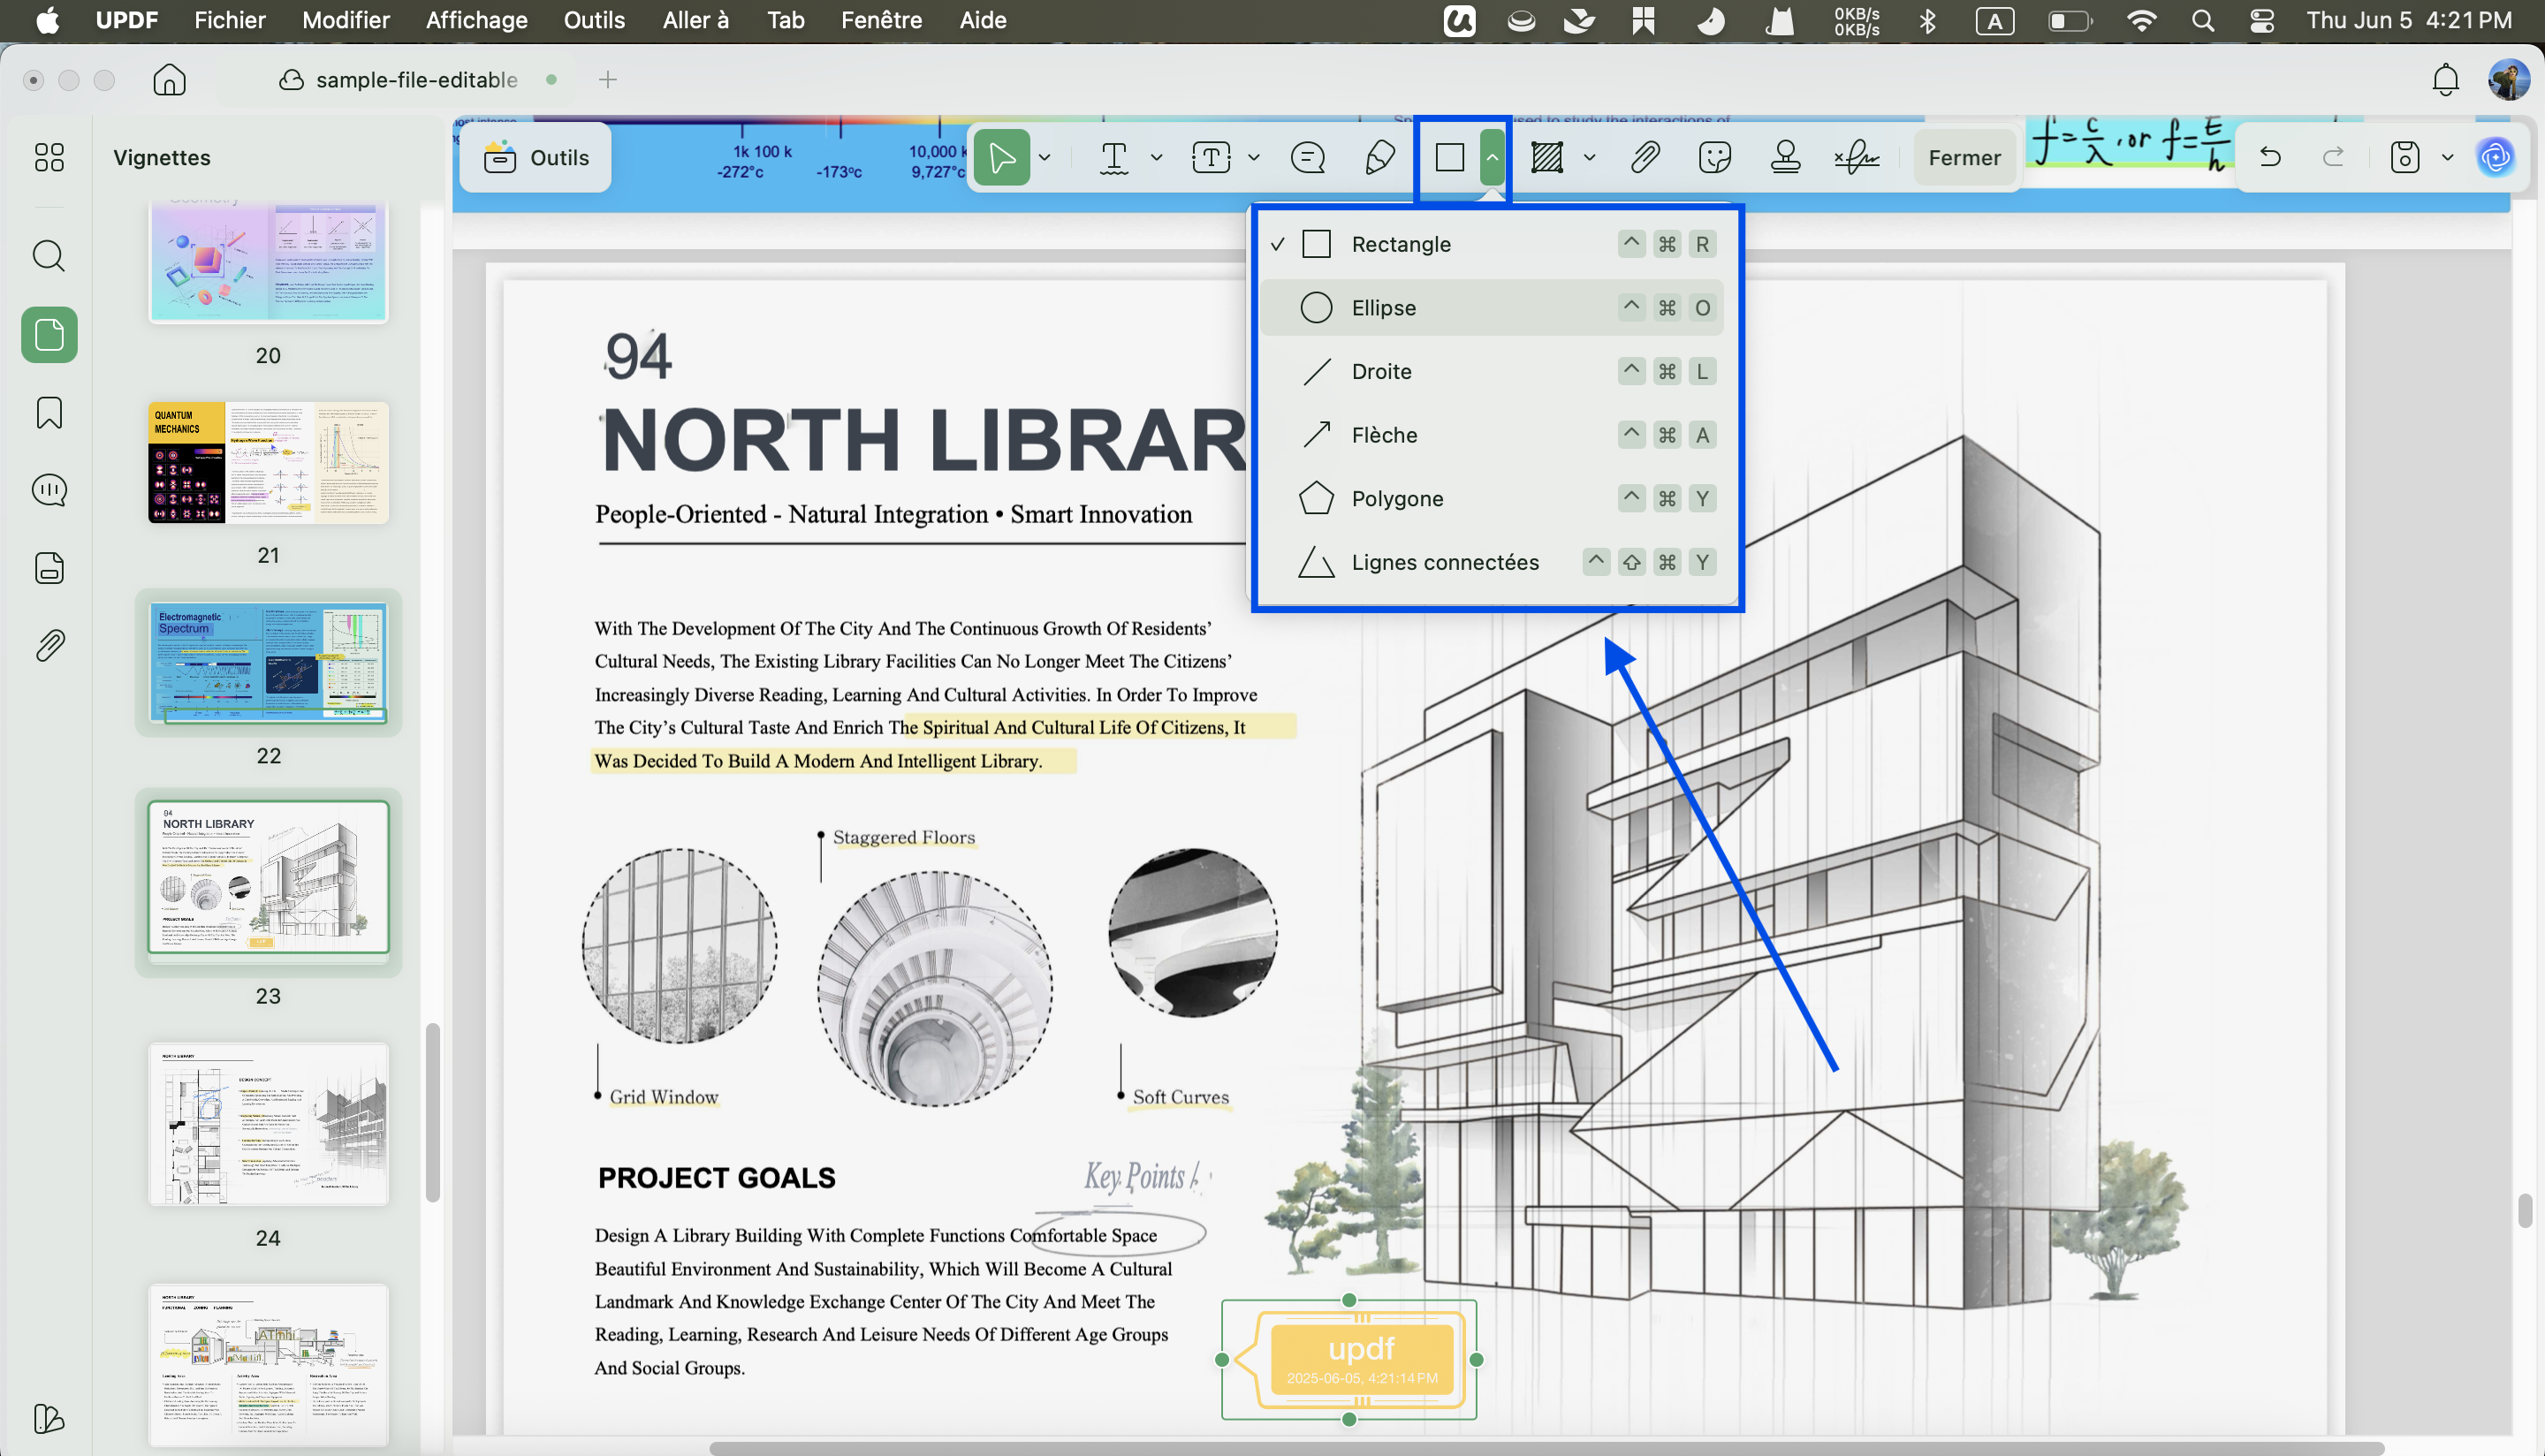Select the checked Rectangle shape option
This screenshot has width=2545, height=1456.
(1491, 244)
